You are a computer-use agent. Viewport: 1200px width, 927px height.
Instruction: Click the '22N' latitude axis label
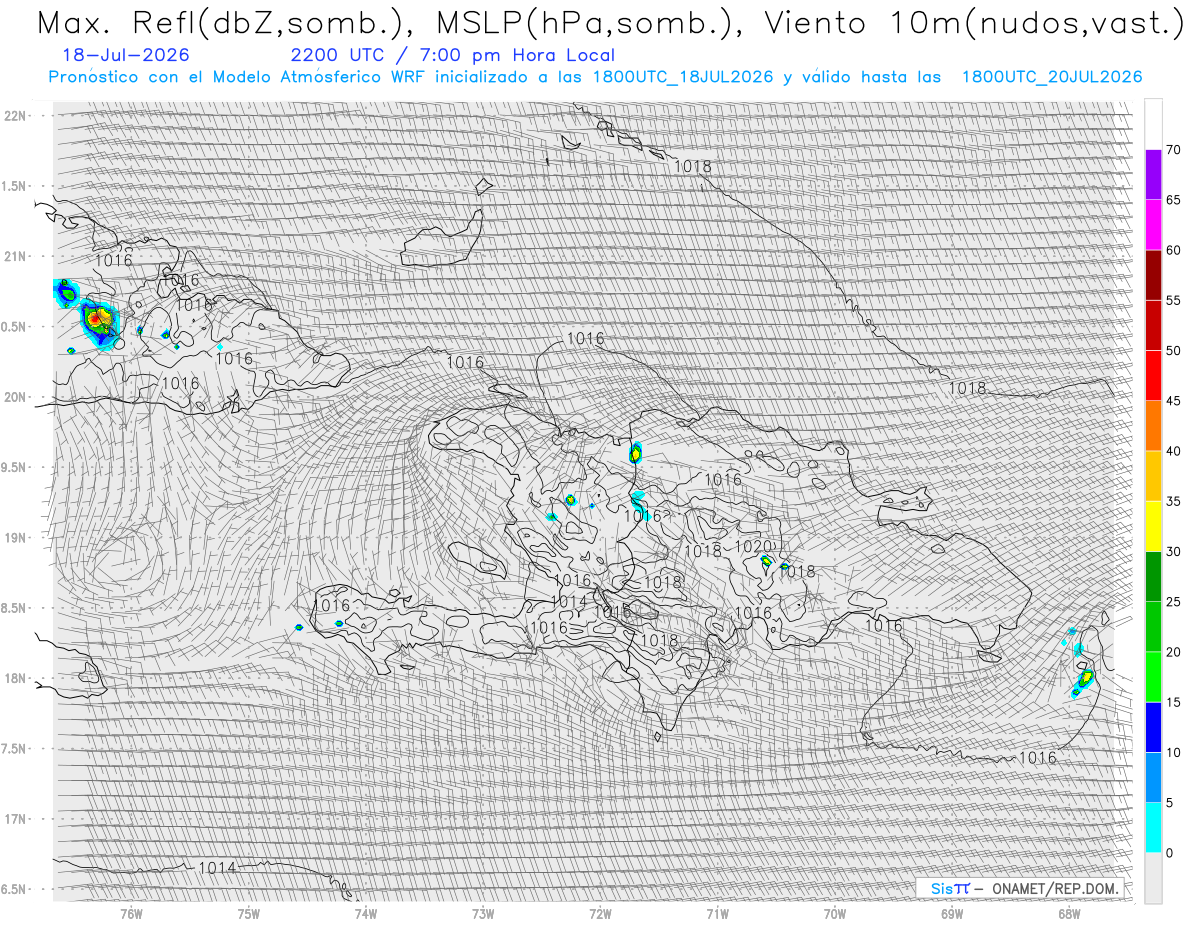16,116
